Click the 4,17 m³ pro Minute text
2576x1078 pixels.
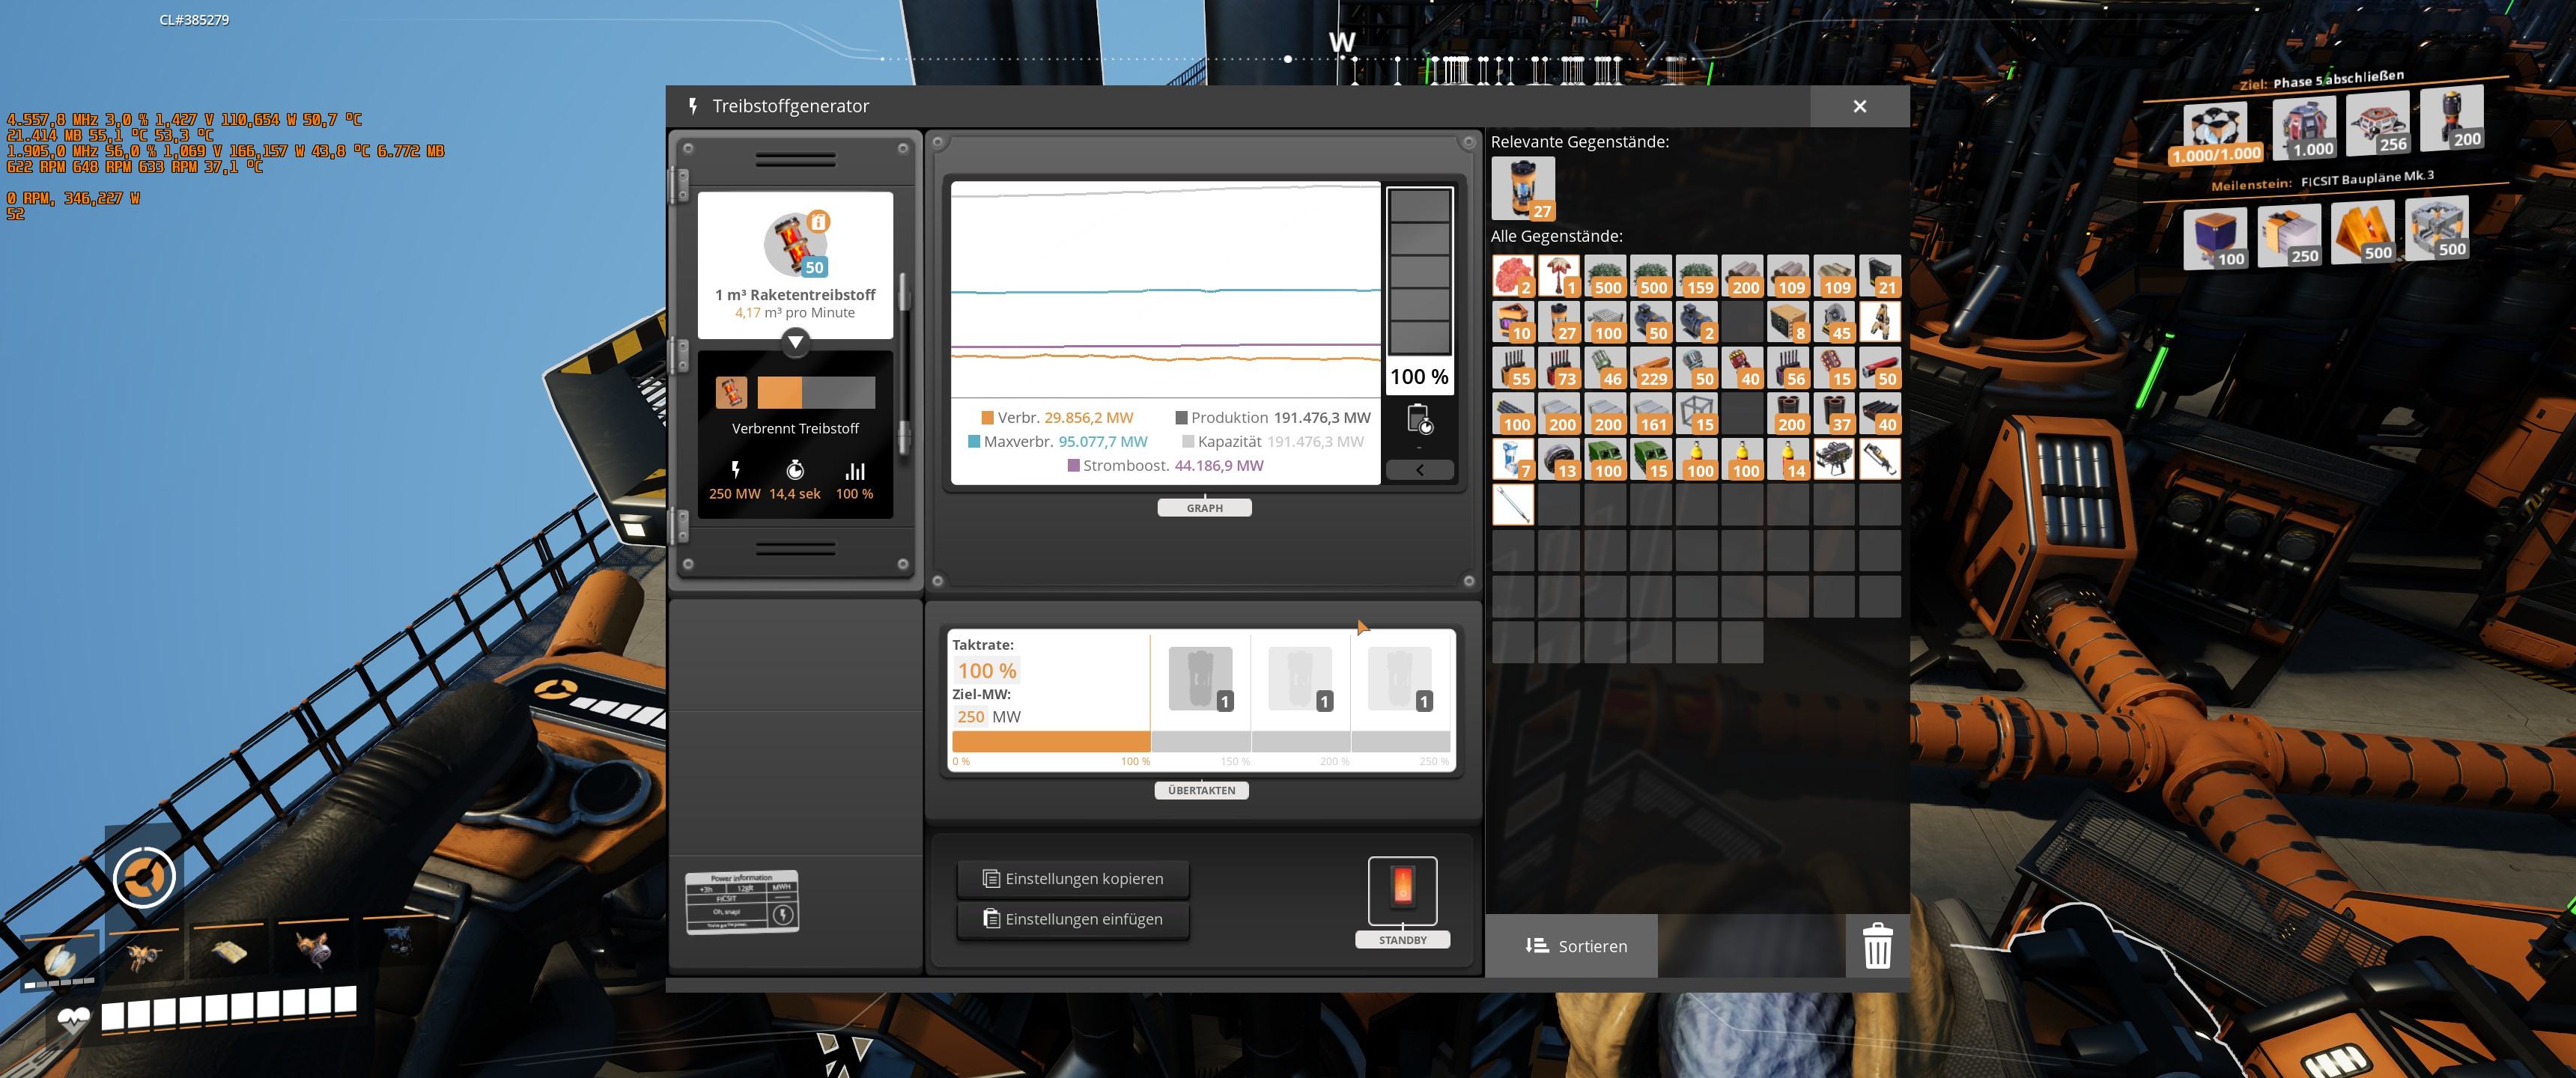[795, 313]
